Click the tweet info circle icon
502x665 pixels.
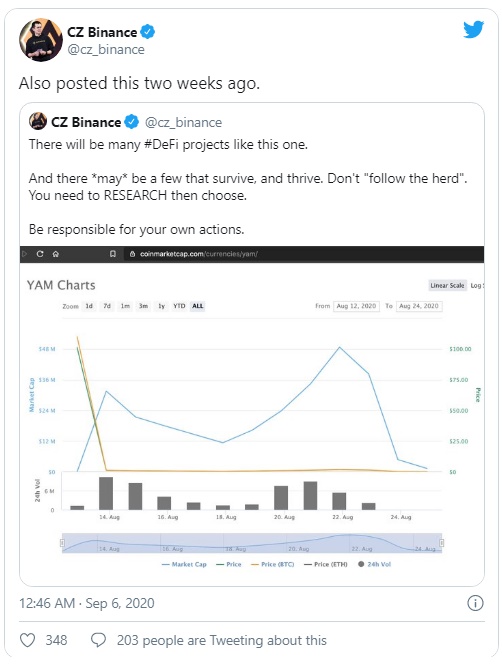(475, 603)
